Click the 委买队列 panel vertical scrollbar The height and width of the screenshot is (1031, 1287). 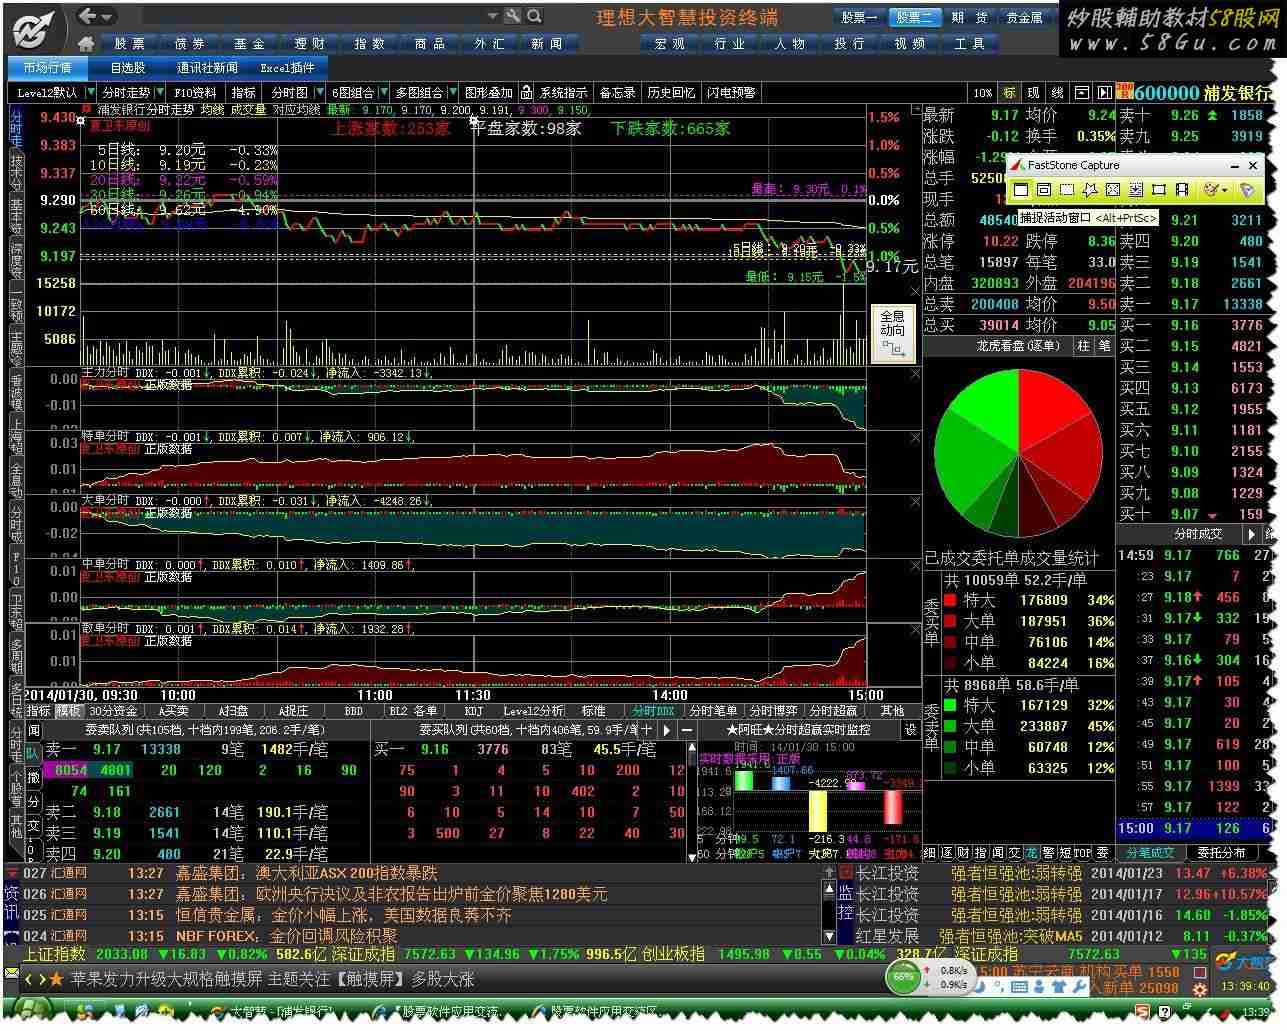click(x=690, y=802)
